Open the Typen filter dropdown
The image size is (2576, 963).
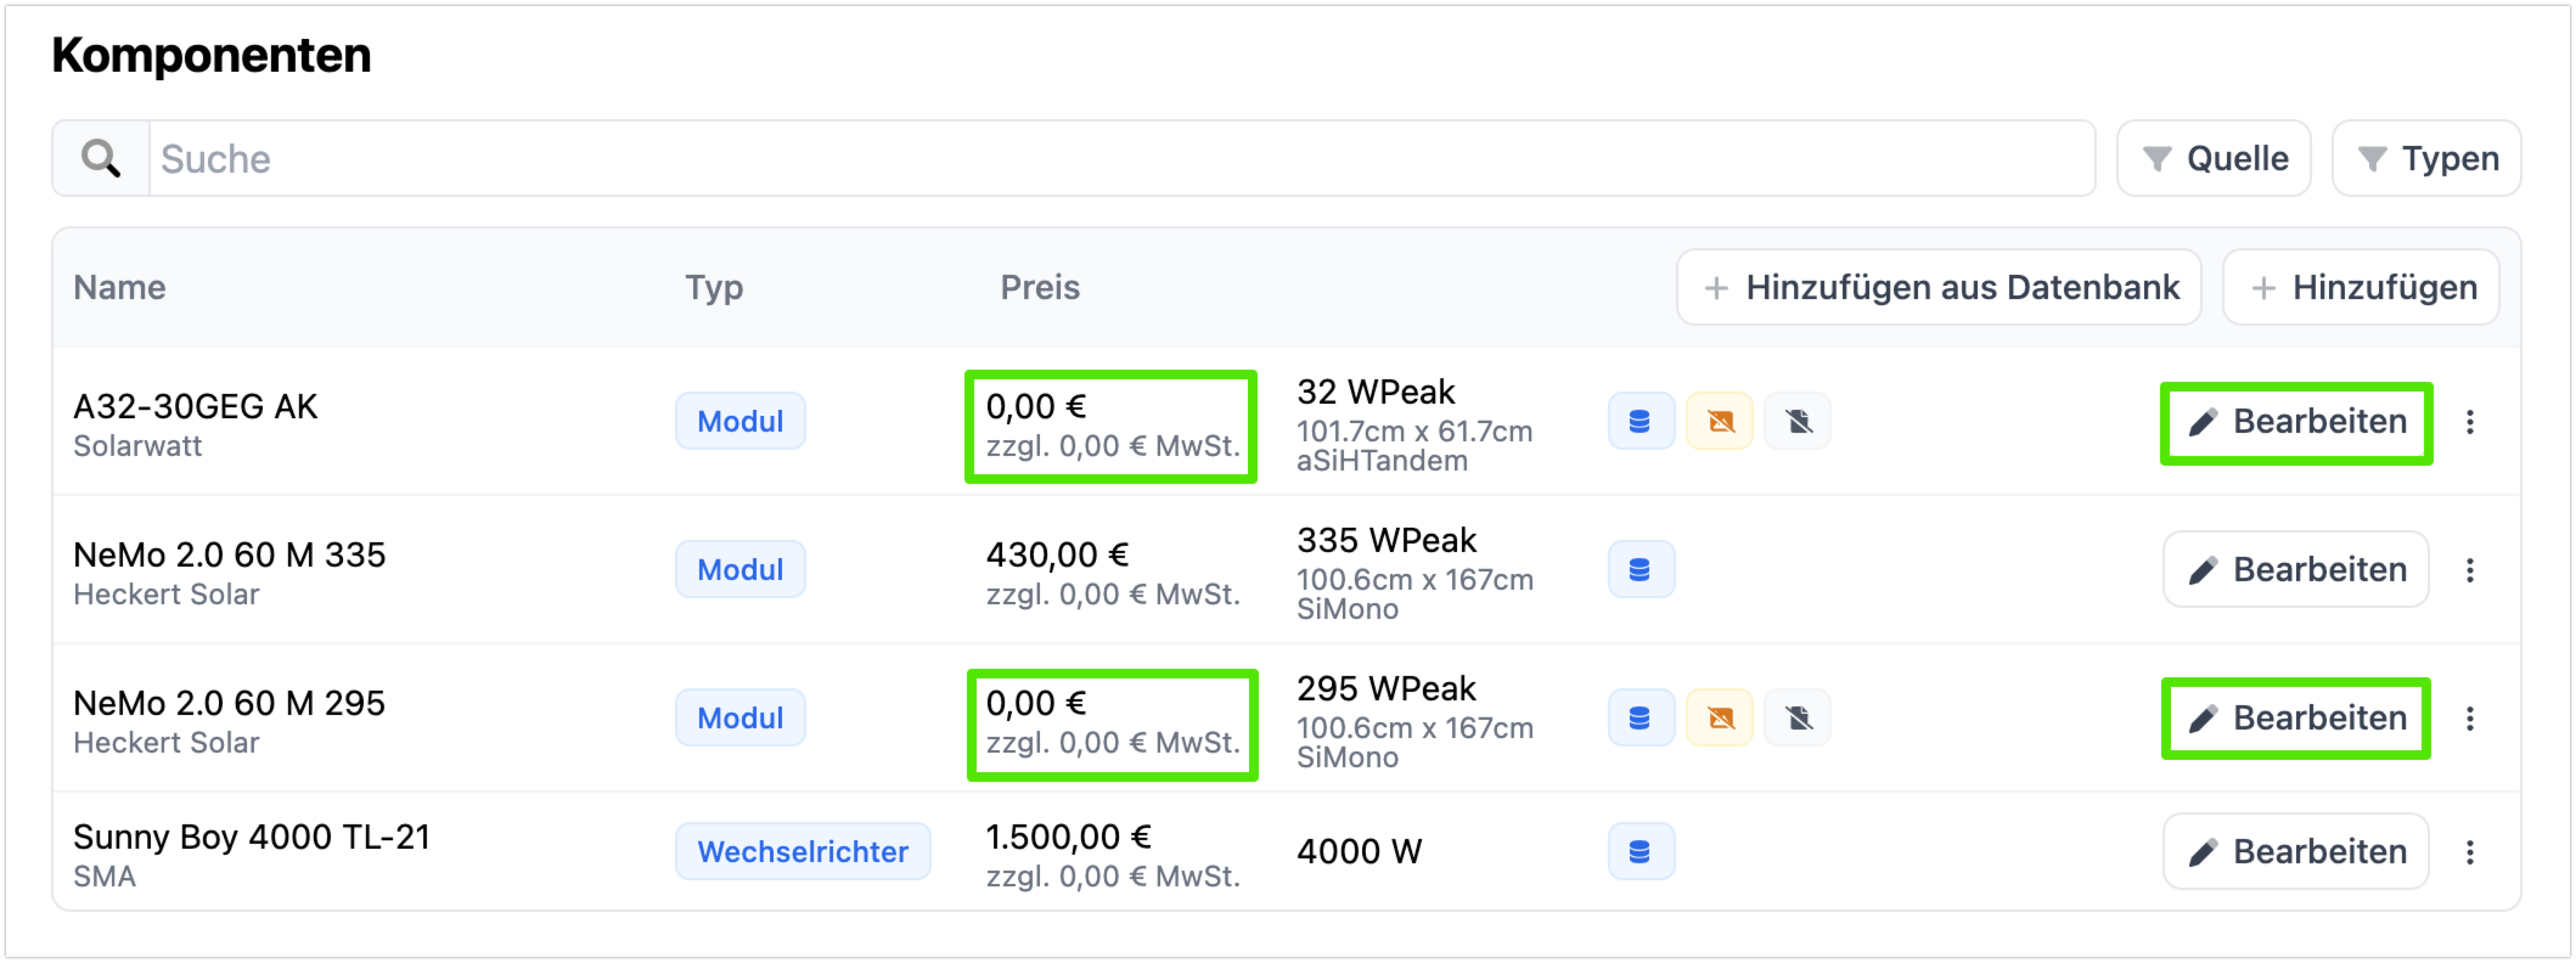(x=2426, y=158)
